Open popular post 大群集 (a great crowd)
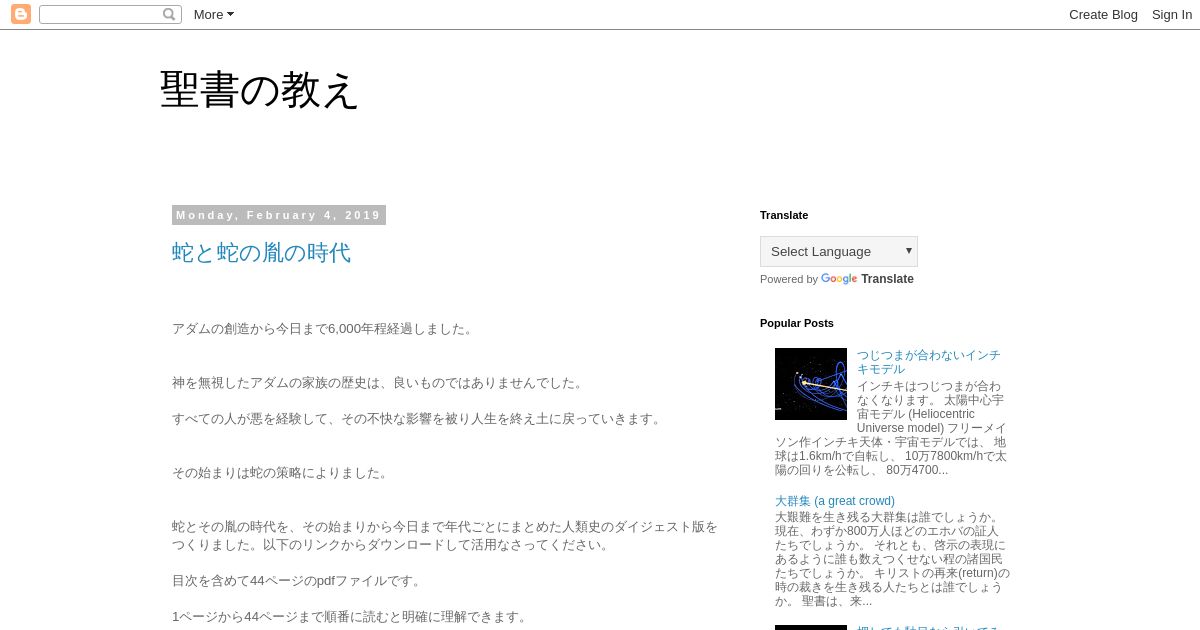This screenshot has height=630, width=1200. click(x=835, y=501)
